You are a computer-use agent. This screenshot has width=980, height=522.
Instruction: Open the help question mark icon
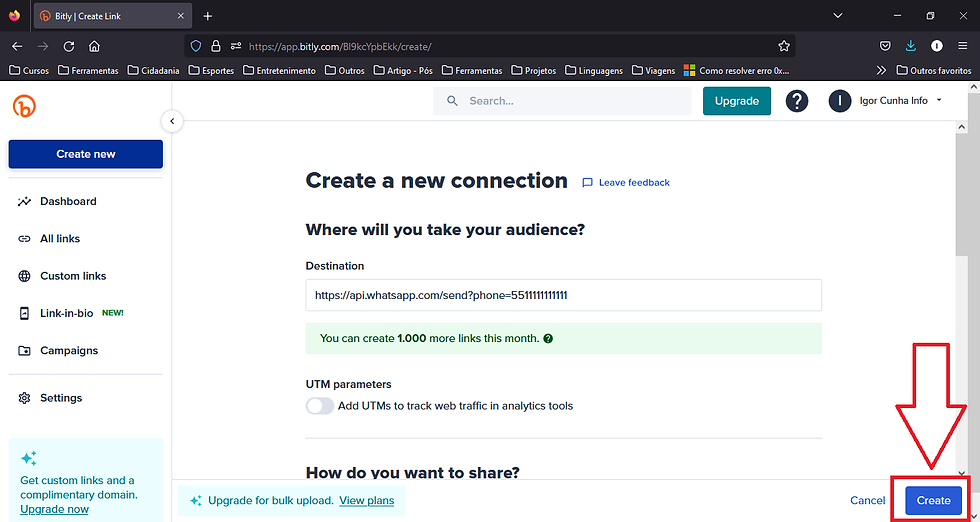tap(796, 101)
